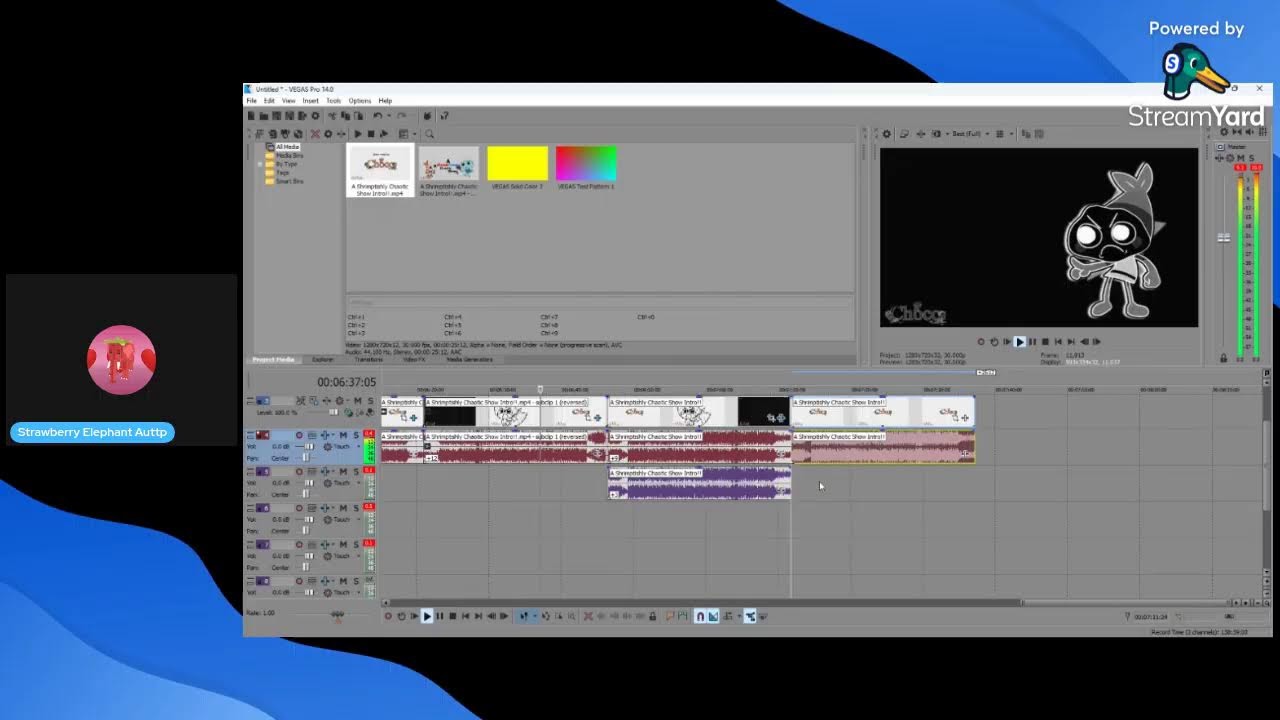This screenshot has height=720, width=1280.
Task: Click the VEGAS Test Pattern thumbnail
Action: tap(586, 164)
